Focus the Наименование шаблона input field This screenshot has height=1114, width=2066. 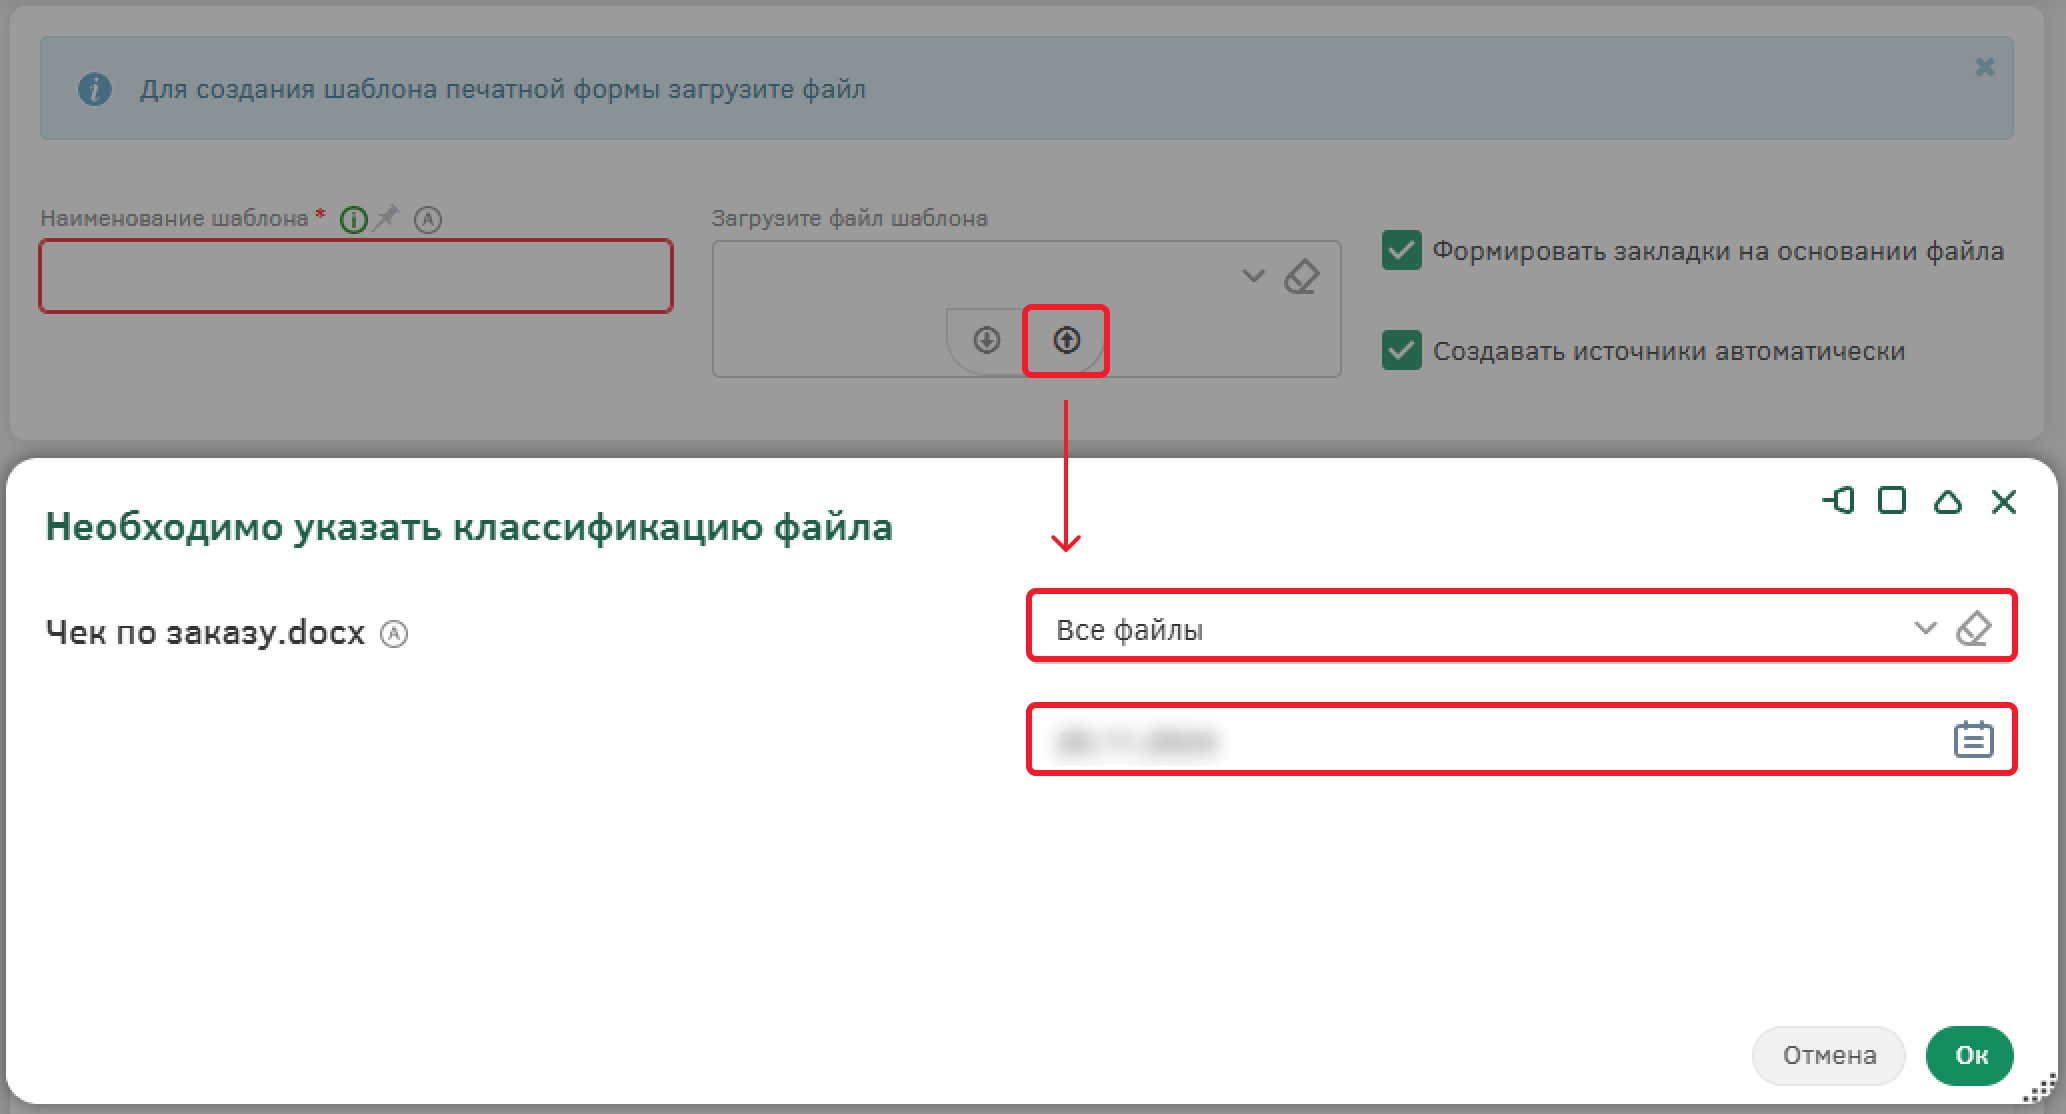click(x=356, y=276)
